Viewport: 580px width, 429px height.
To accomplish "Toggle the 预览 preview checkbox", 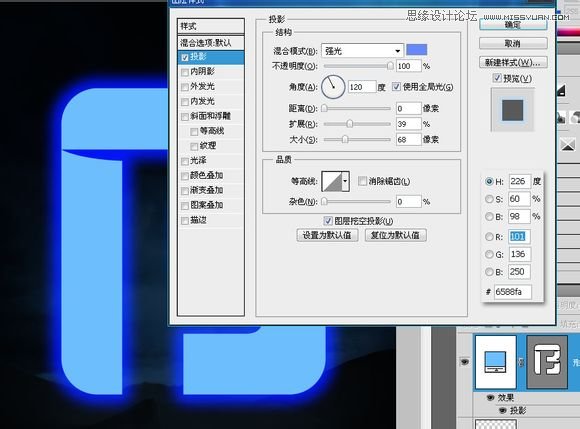I will click(497, 78).
